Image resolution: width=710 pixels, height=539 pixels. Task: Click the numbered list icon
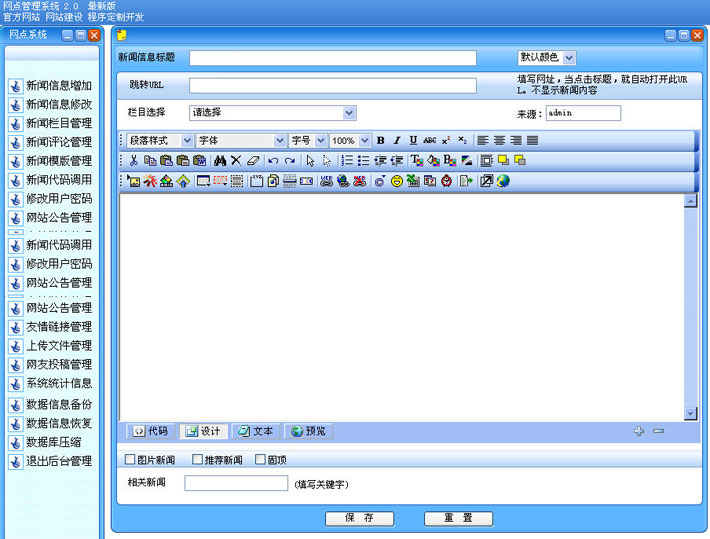click(x=347, y=160)
